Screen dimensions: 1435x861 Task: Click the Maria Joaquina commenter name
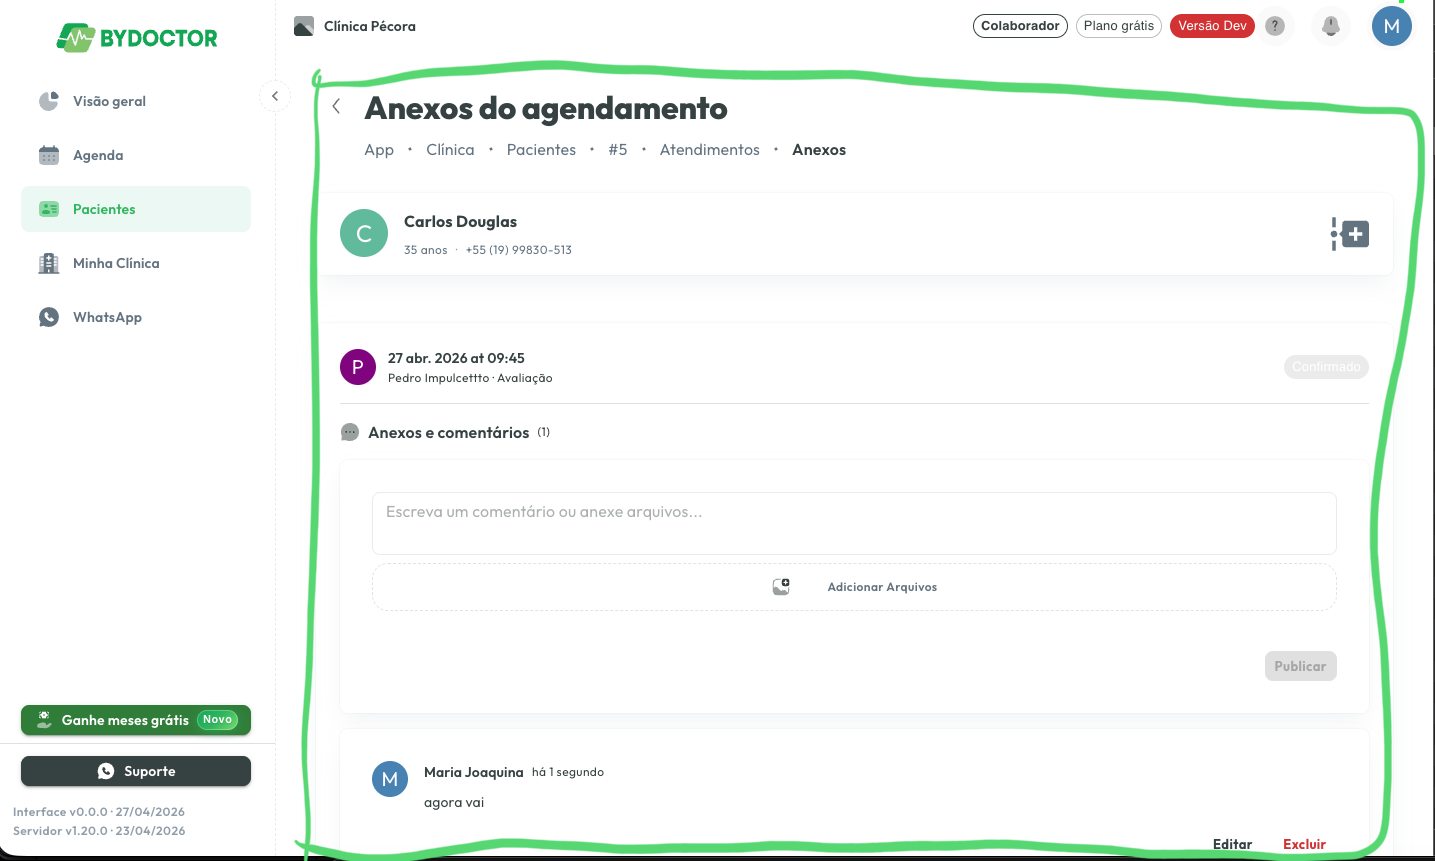(x=474, y=772)
